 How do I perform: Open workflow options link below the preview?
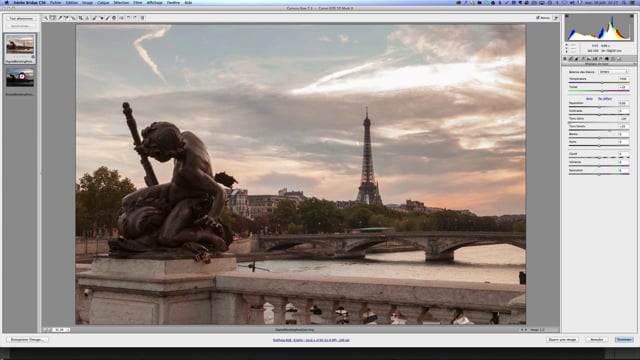click(x=311, y=340)
